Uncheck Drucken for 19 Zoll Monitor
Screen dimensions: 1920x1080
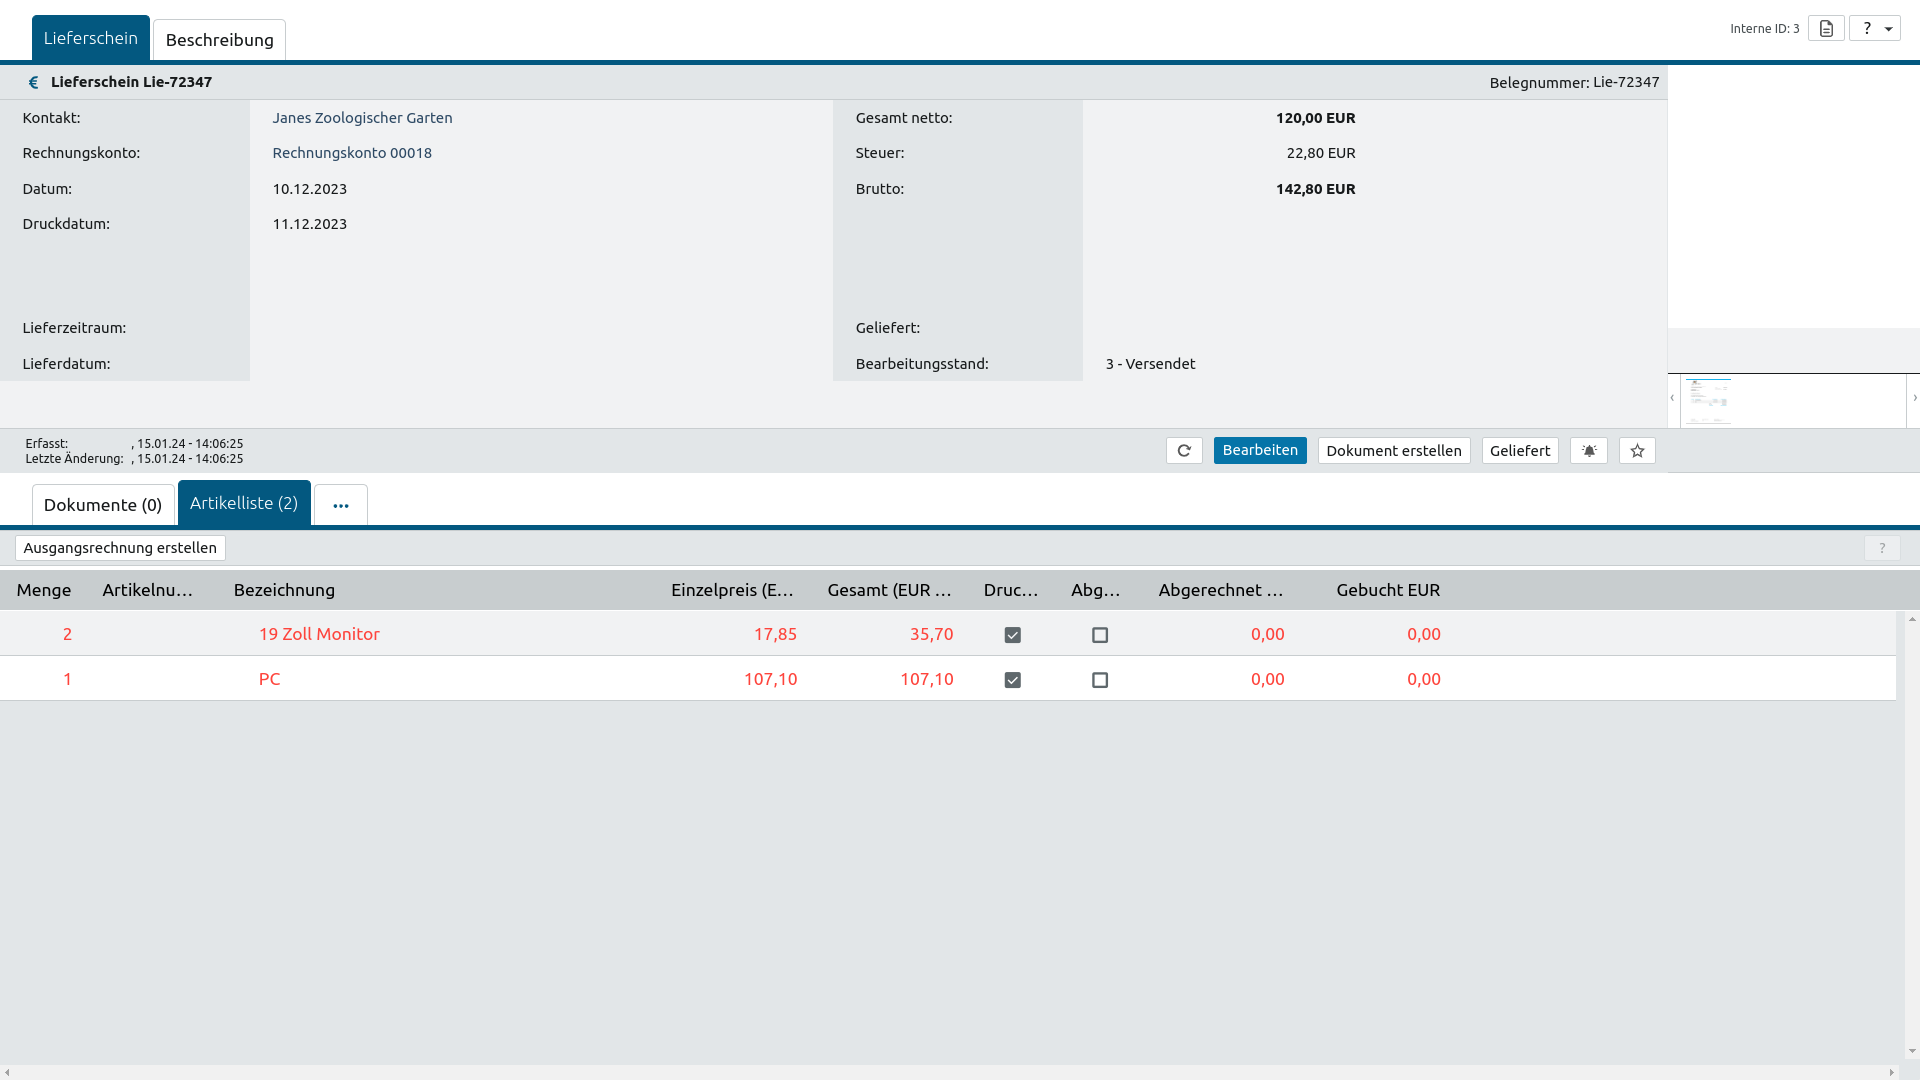coord(1013,635)
